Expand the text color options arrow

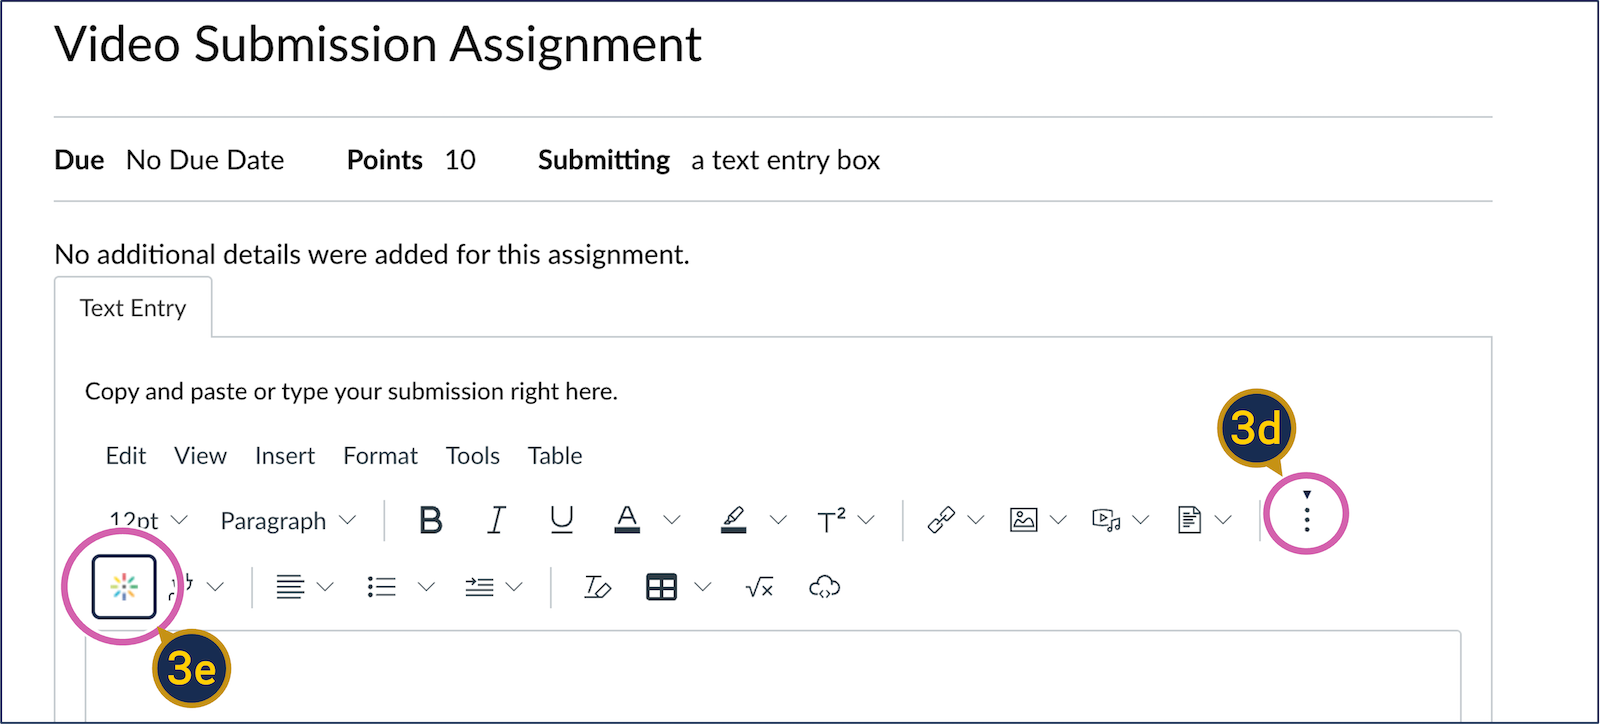[x=672, y=520]
